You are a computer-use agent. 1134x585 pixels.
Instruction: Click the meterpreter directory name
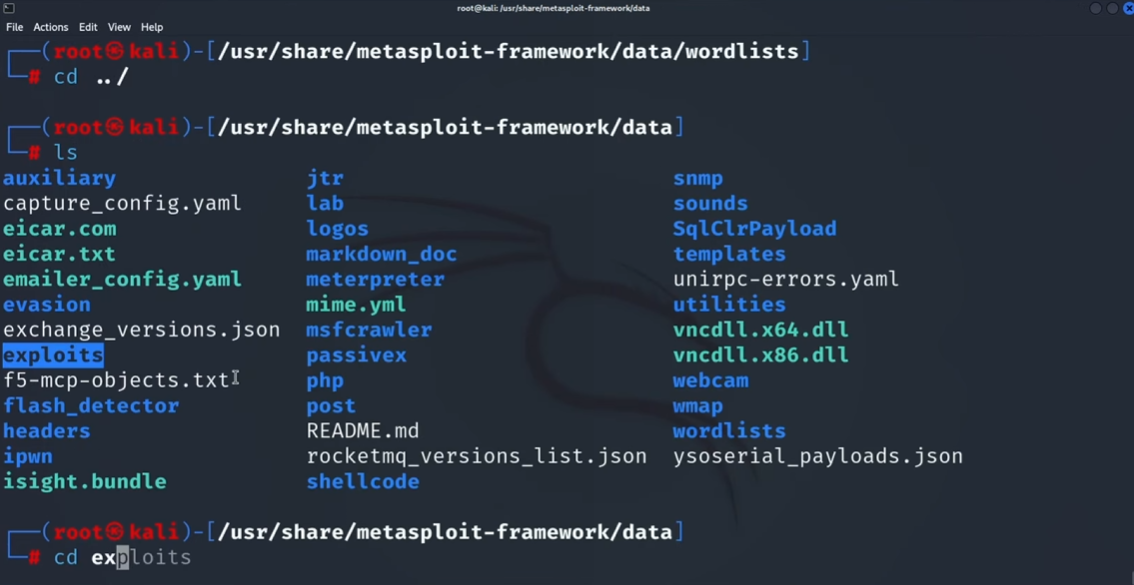(375, 279)
